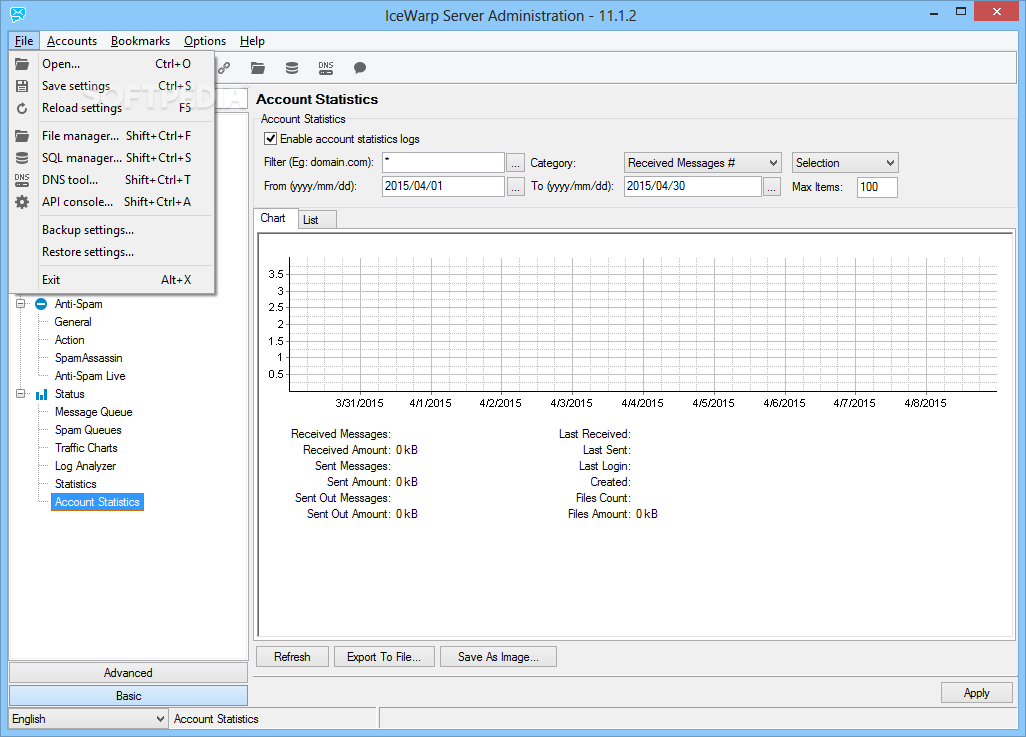Viewport: 1026px width, 737px height.
Task: Select Message Queue tree item
Action: (x=94, y=412)
